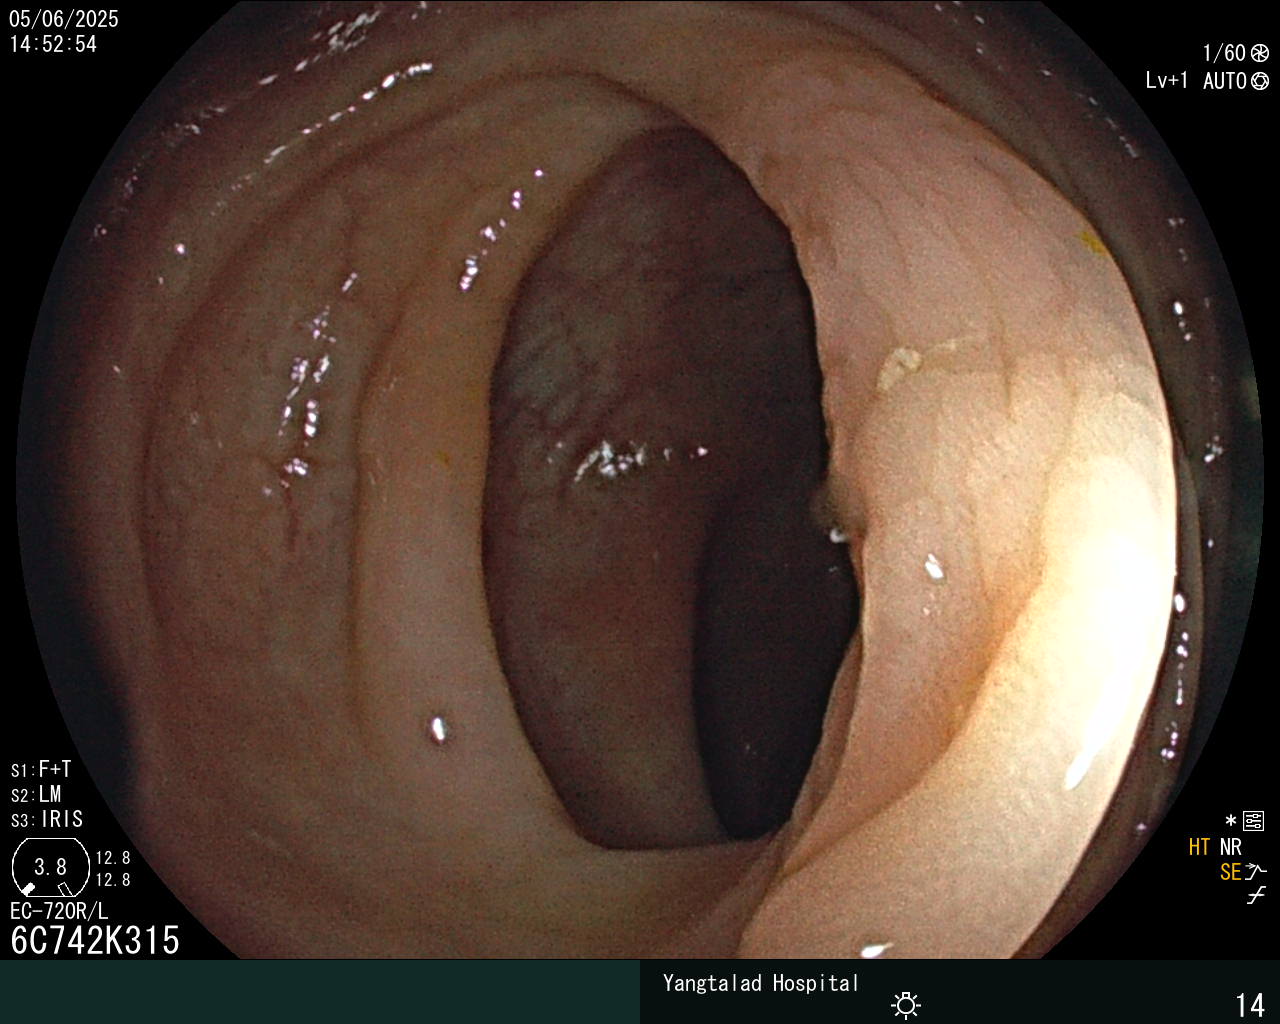This screenshot has width=1280, height=1024.
Task: Click the yellow HT indicator
Action: click(x=1199, y=848)
